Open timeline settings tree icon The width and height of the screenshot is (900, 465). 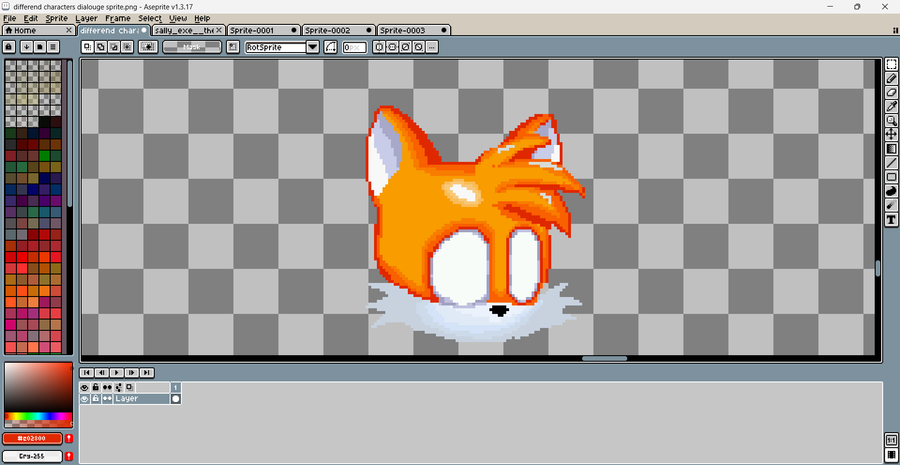pos(119,388)
